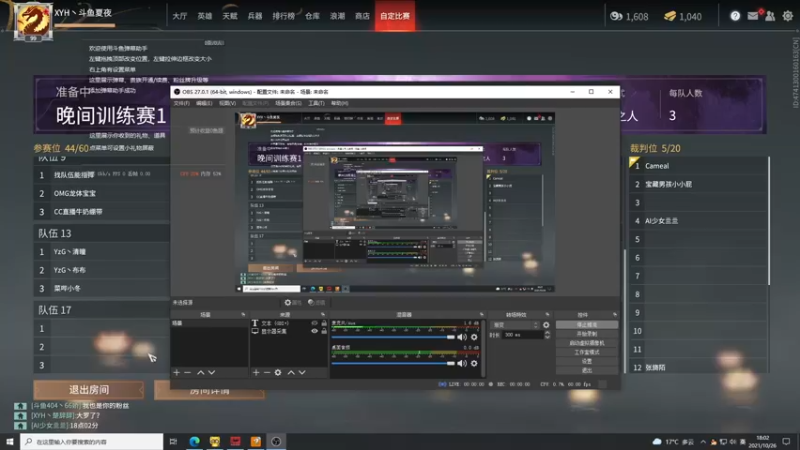Click properties gear above Scenes panel
The image size is (800, 450).
click(293, 303)
